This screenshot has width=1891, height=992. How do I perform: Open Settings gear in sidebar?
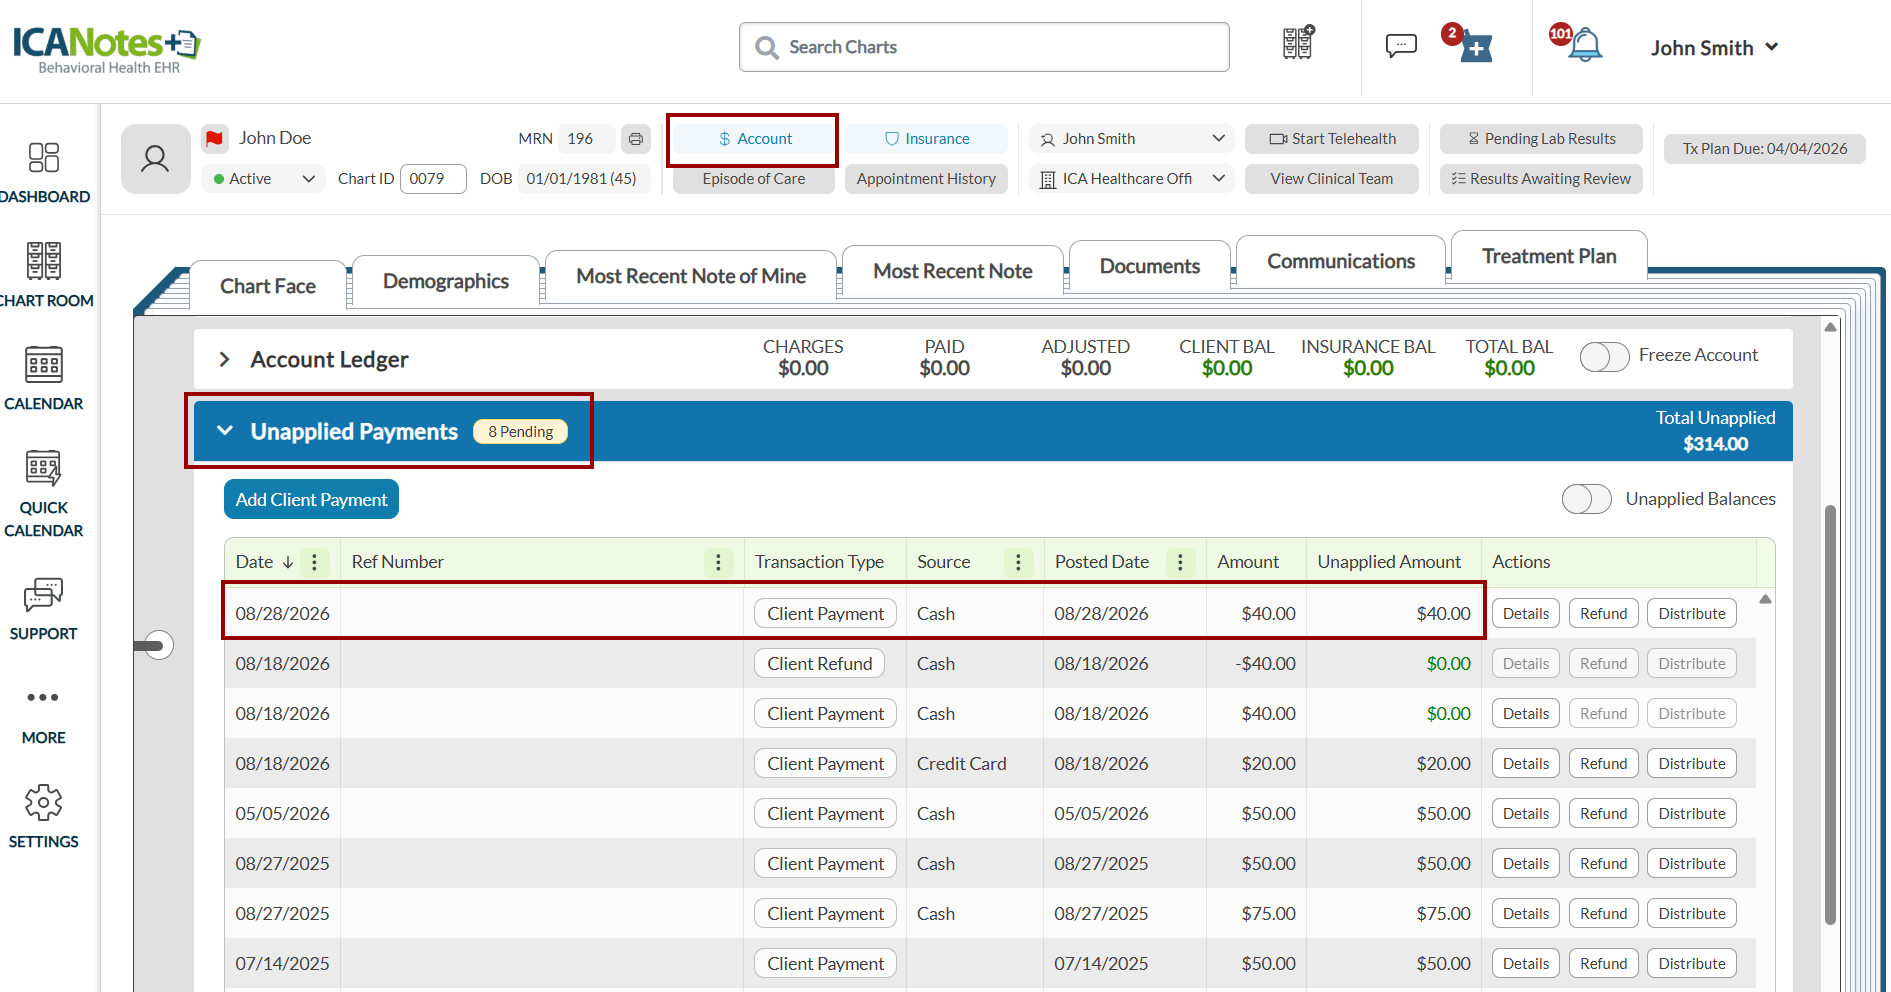point(44,817)
